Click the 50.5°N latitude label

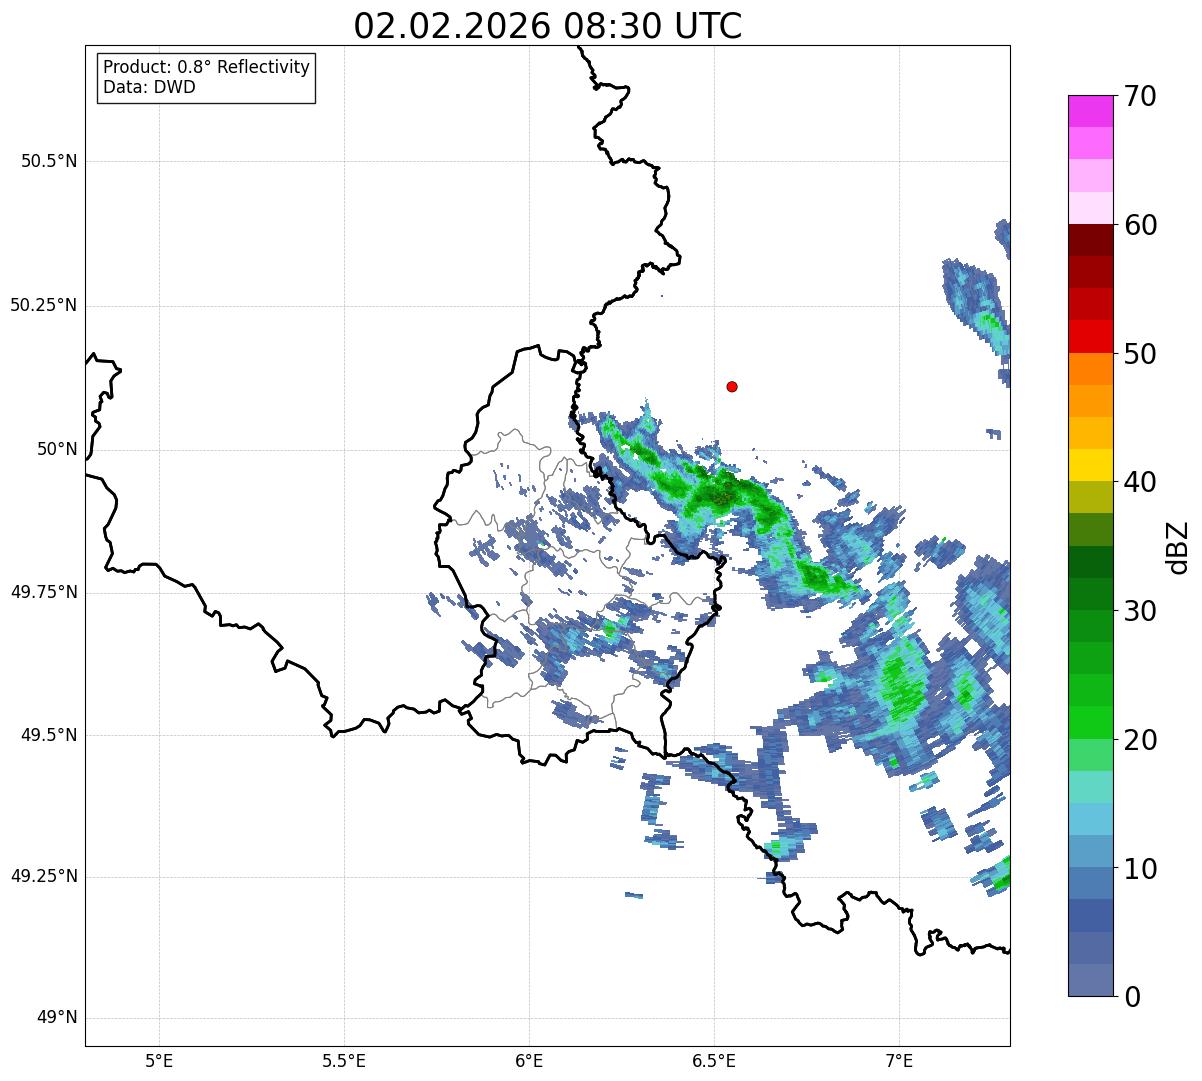(x=49, y=161)
